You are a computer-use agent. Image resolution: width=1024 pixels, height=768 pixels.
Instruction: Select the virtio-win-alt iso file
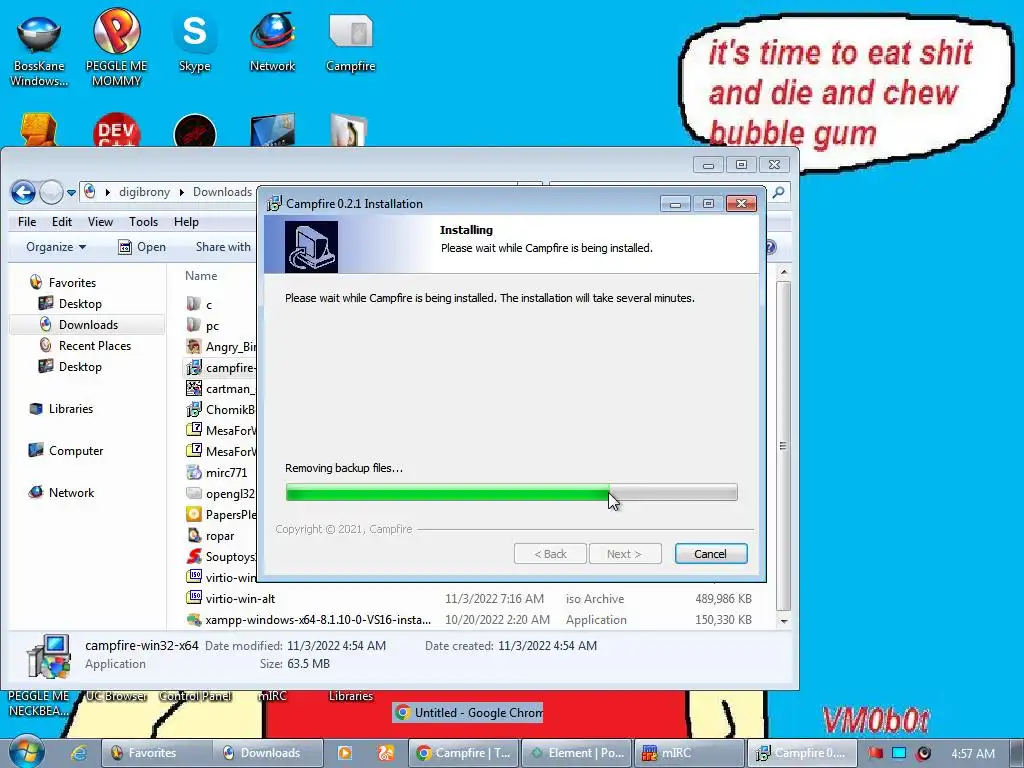click(x=231, y=598)
